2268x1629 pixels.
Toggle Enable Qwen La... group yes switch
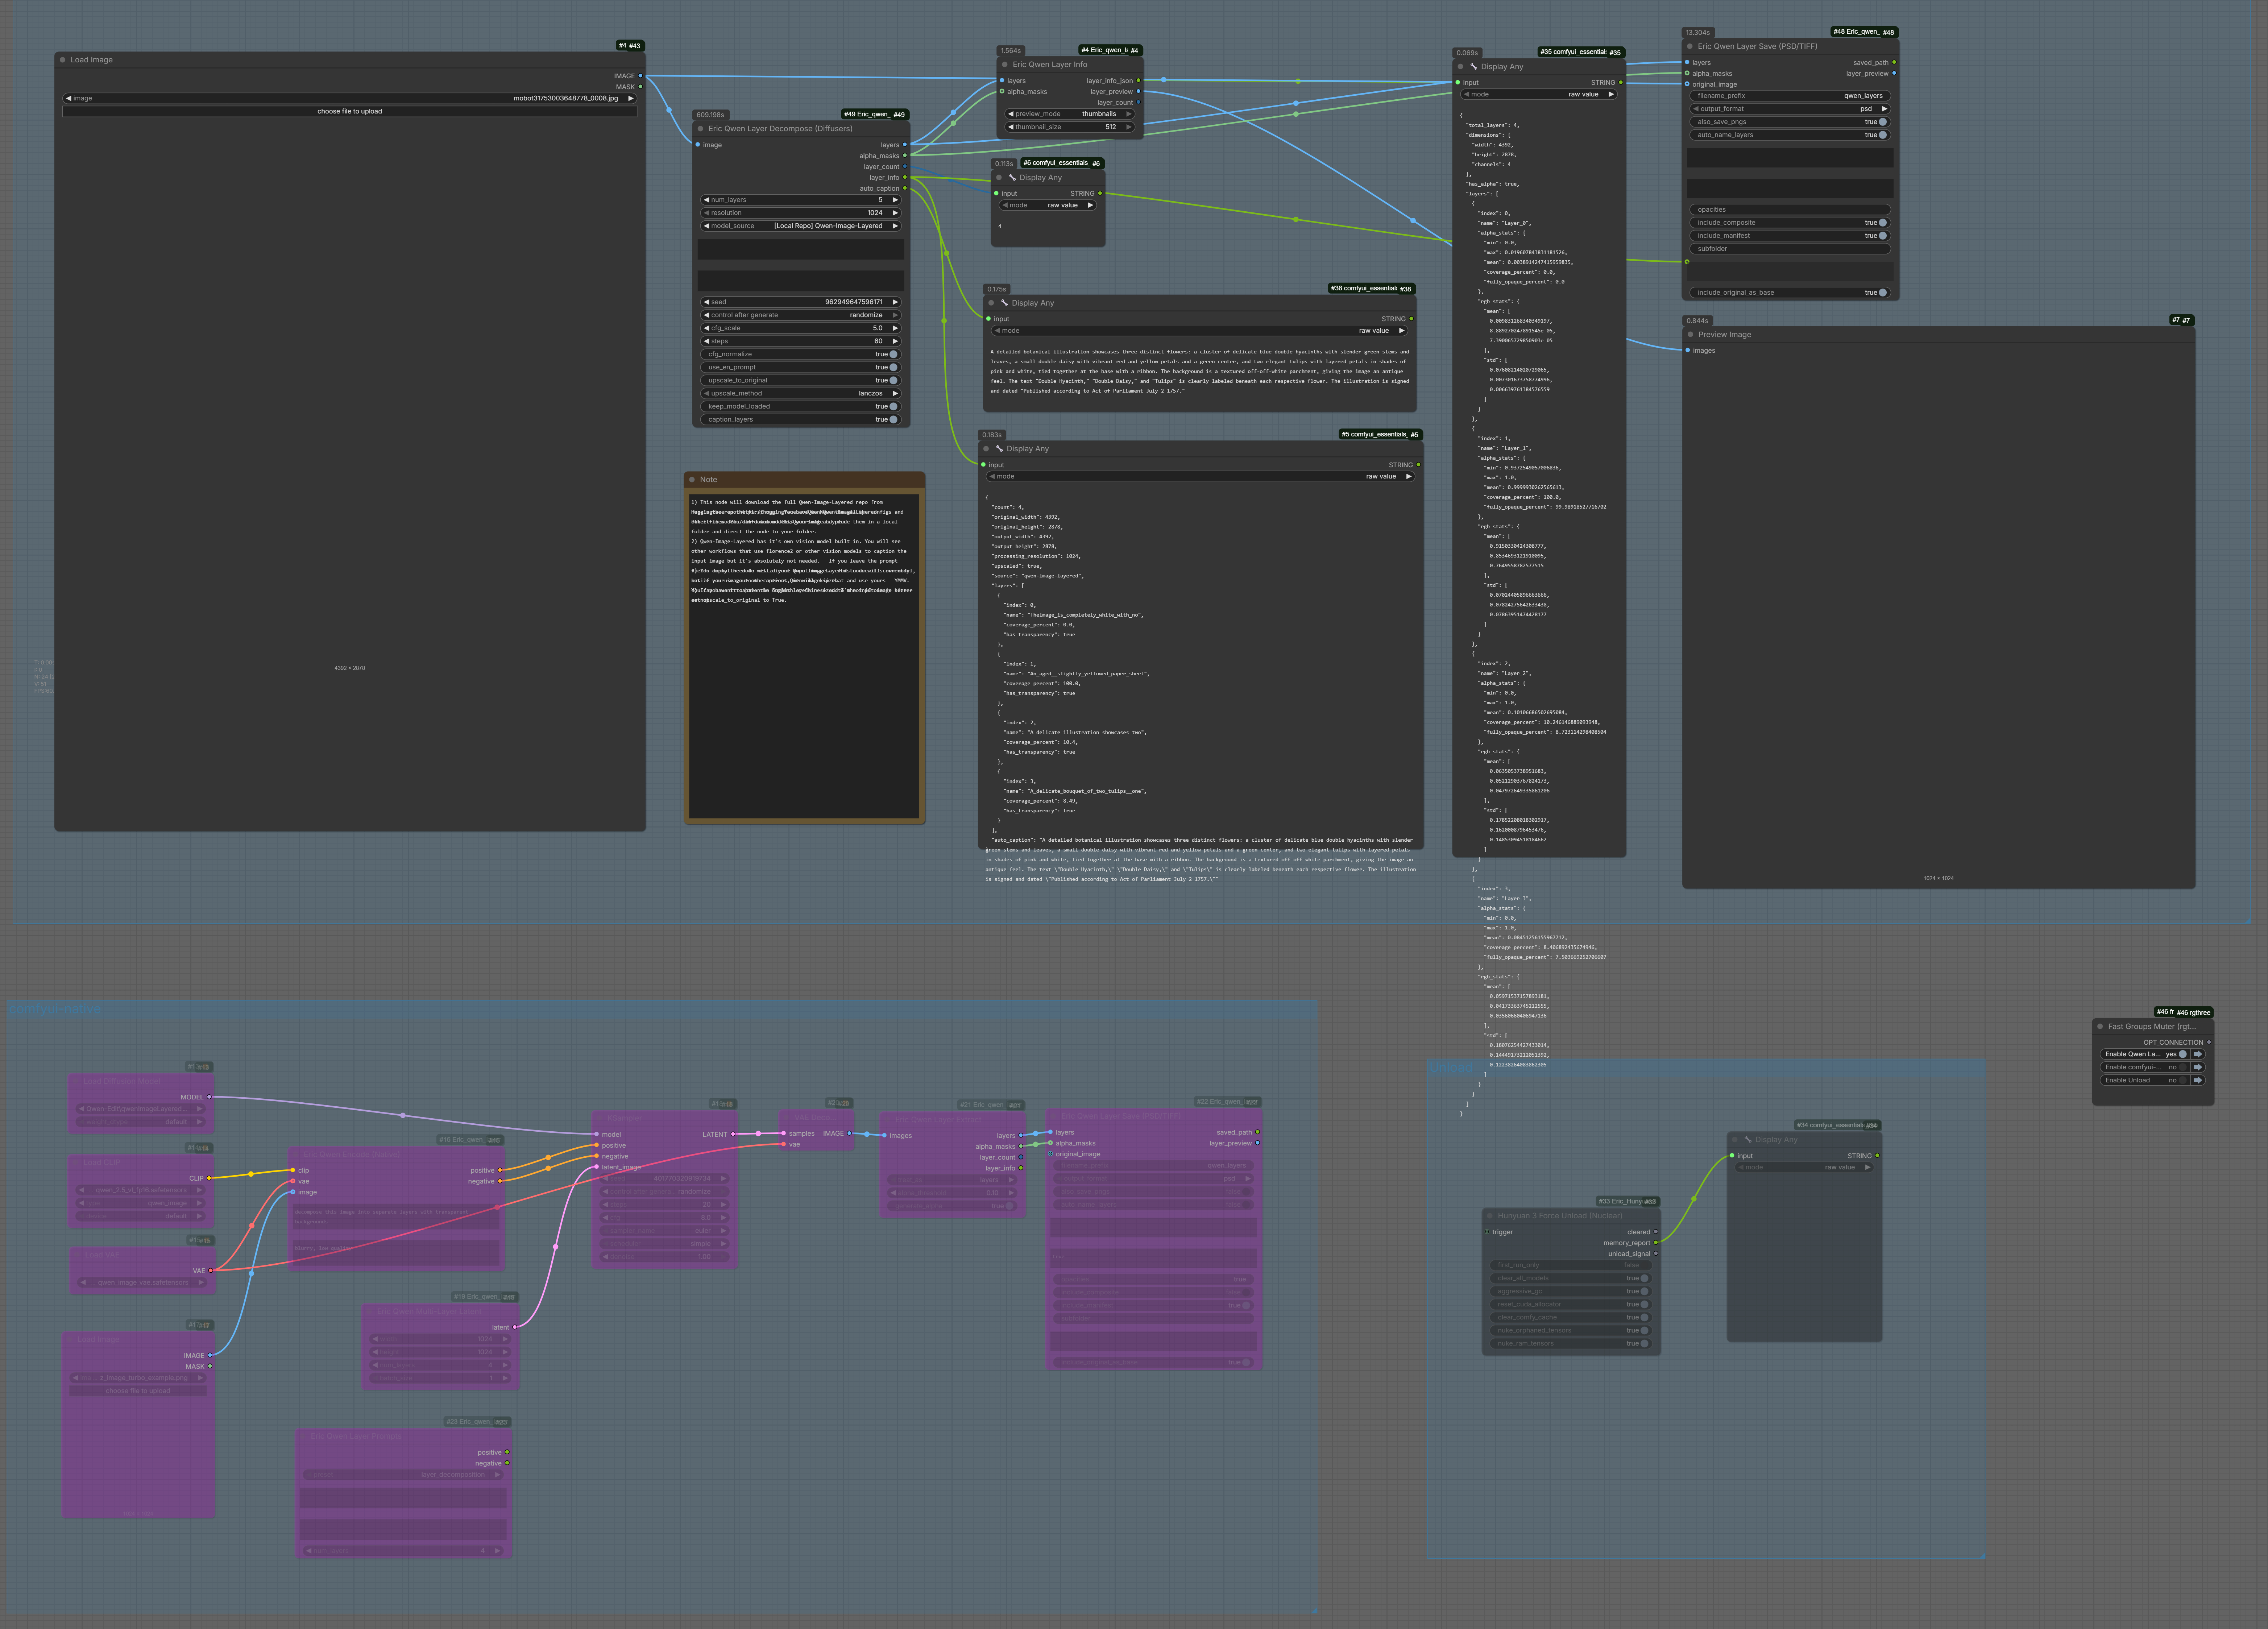tap(2183, 1054)
